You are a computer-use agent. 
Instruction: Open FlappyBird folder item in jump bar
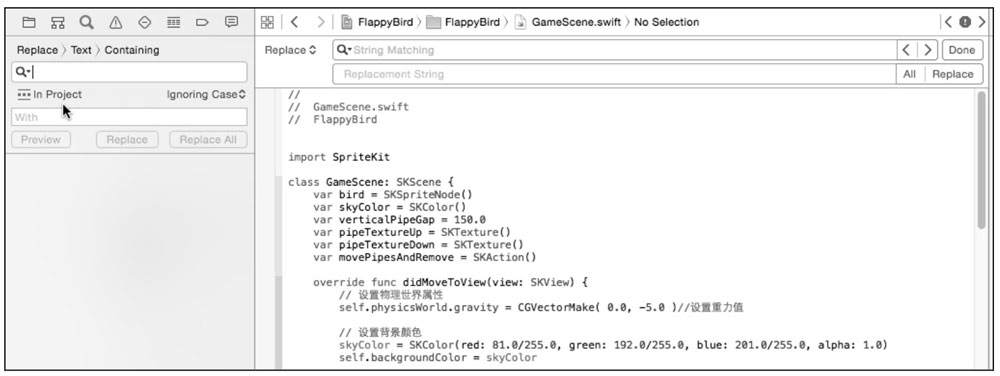pos(463,22)
